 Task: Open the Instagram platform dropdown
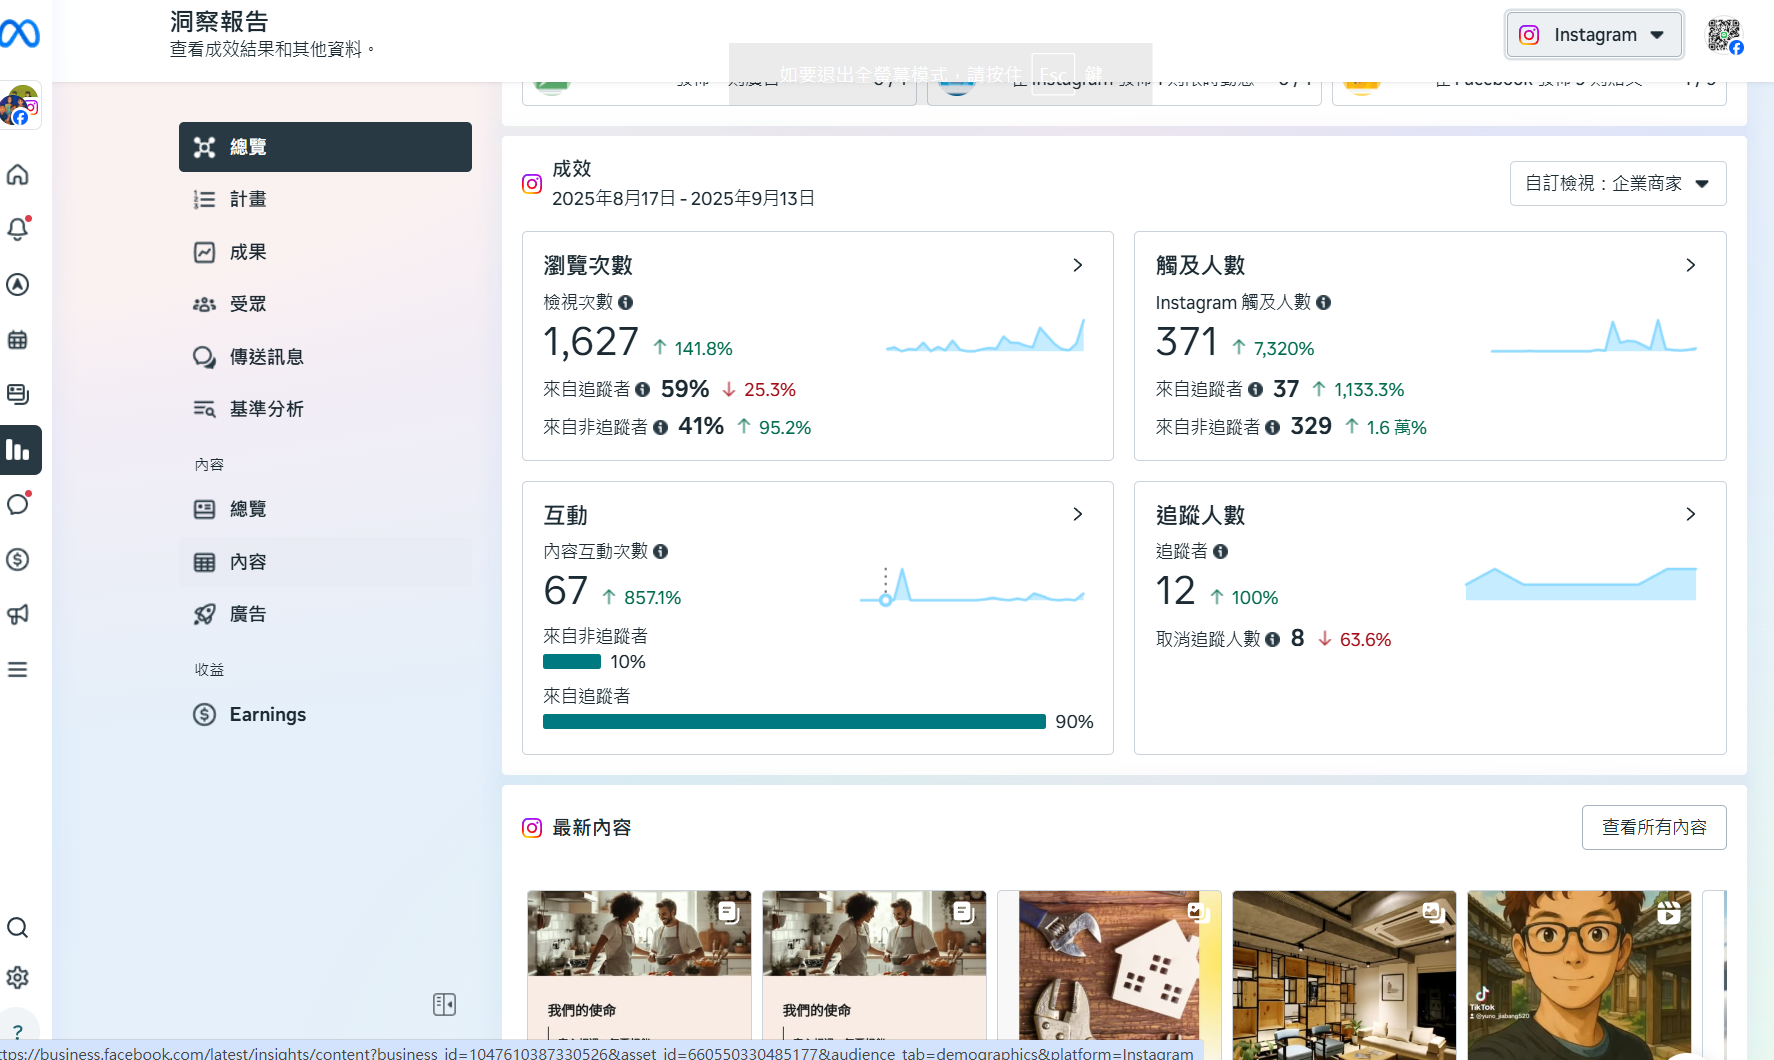click(x=1594, y=35)
